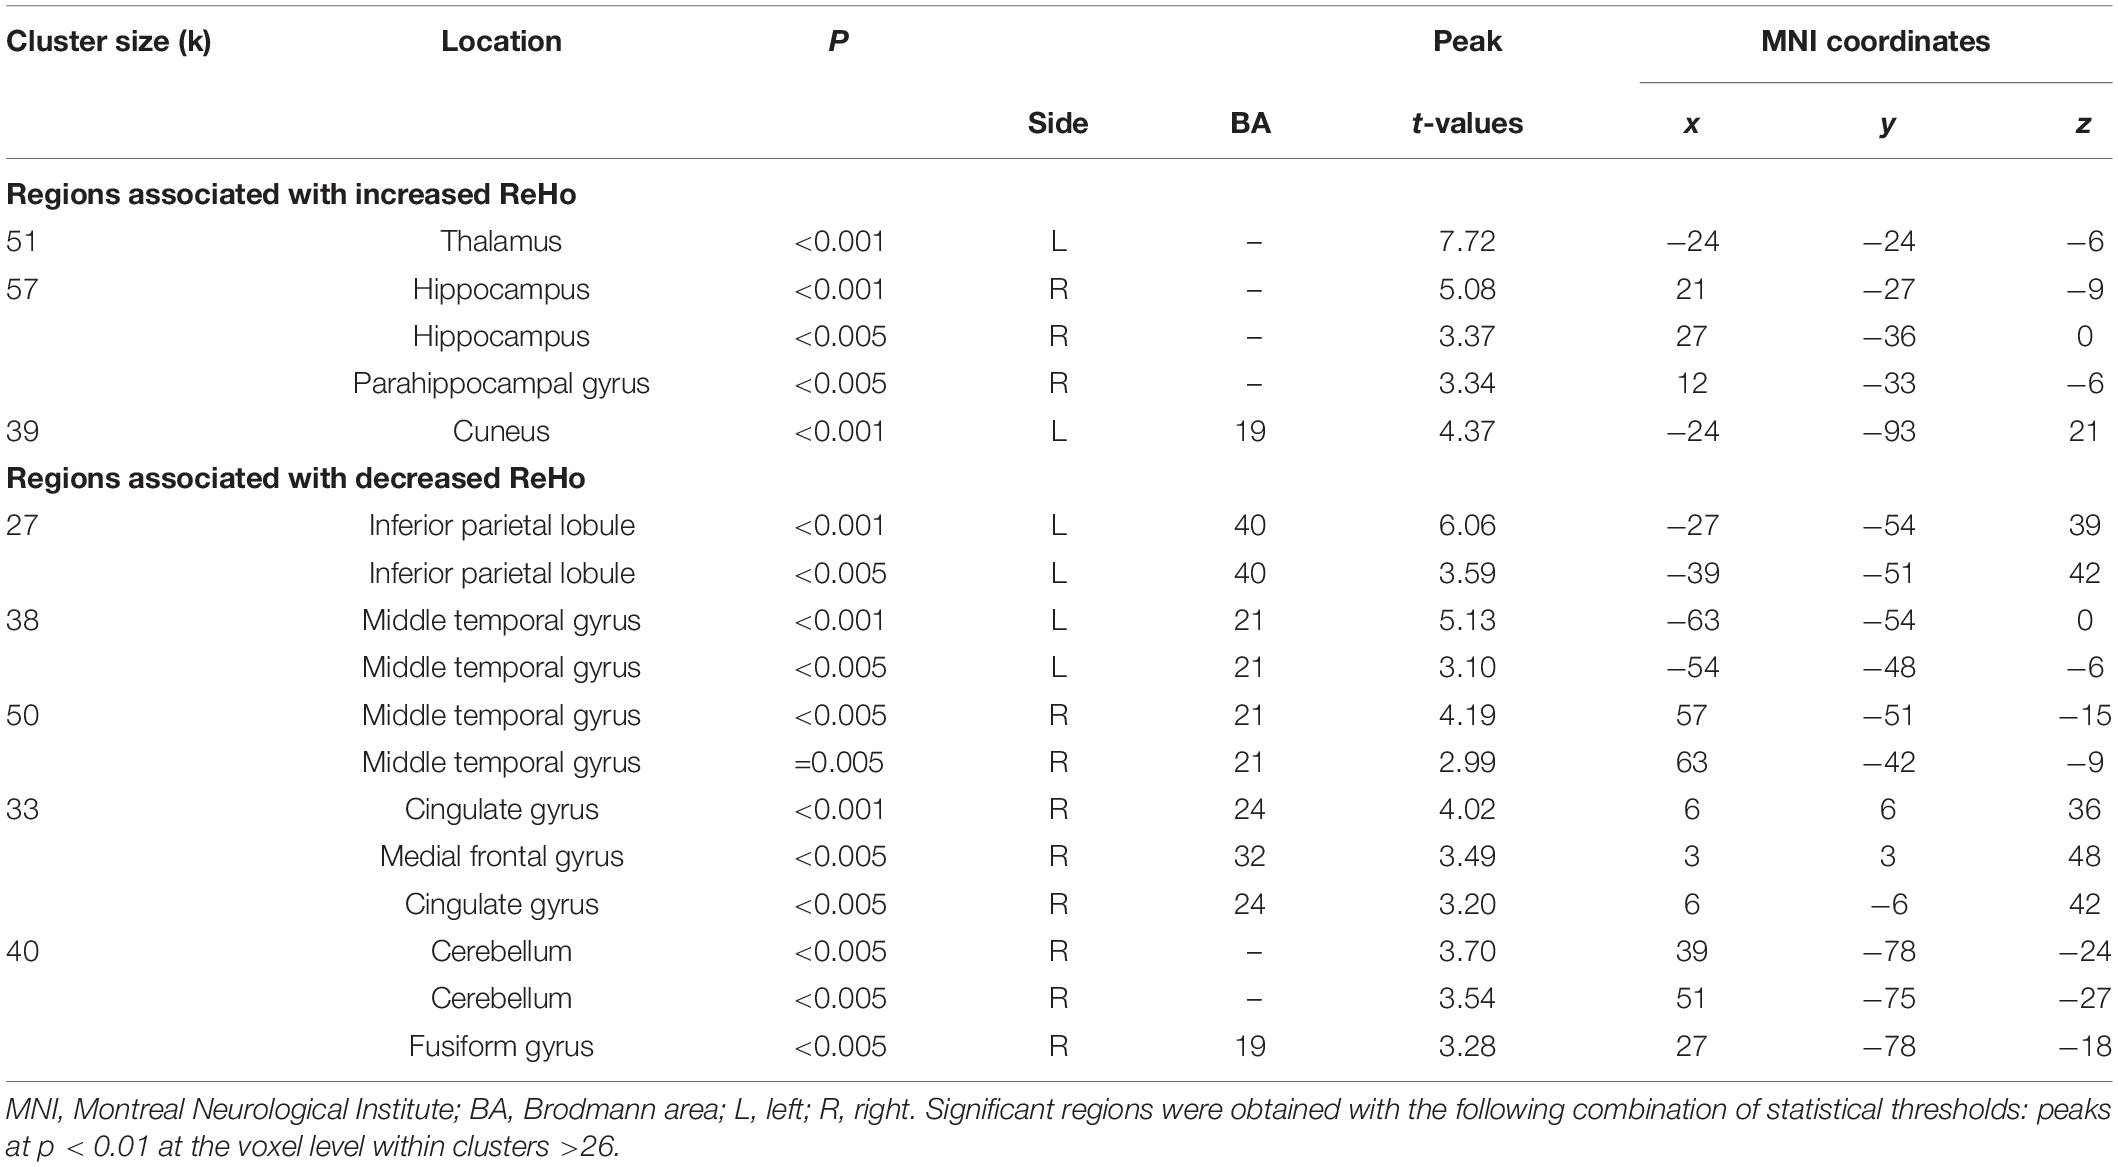Click the 't-values' subheader
The image size is (2118, 1167).
click(x=1467, y=123)
